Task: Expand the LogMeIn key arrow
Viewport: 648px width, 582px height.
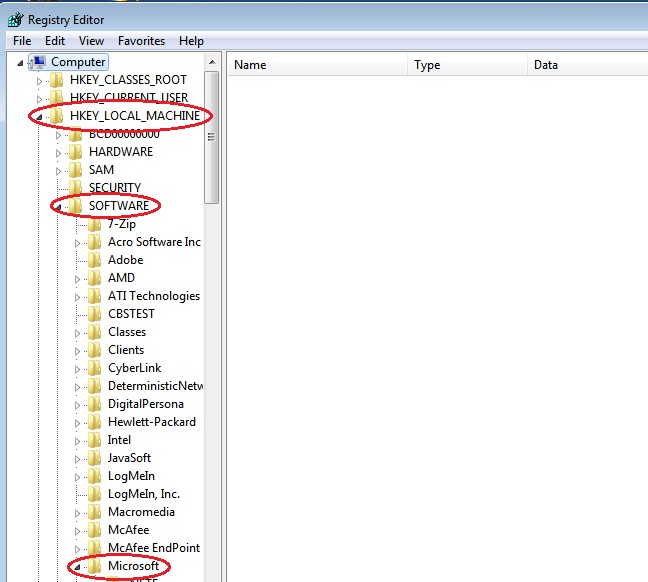Action: (x=77, y=477)
